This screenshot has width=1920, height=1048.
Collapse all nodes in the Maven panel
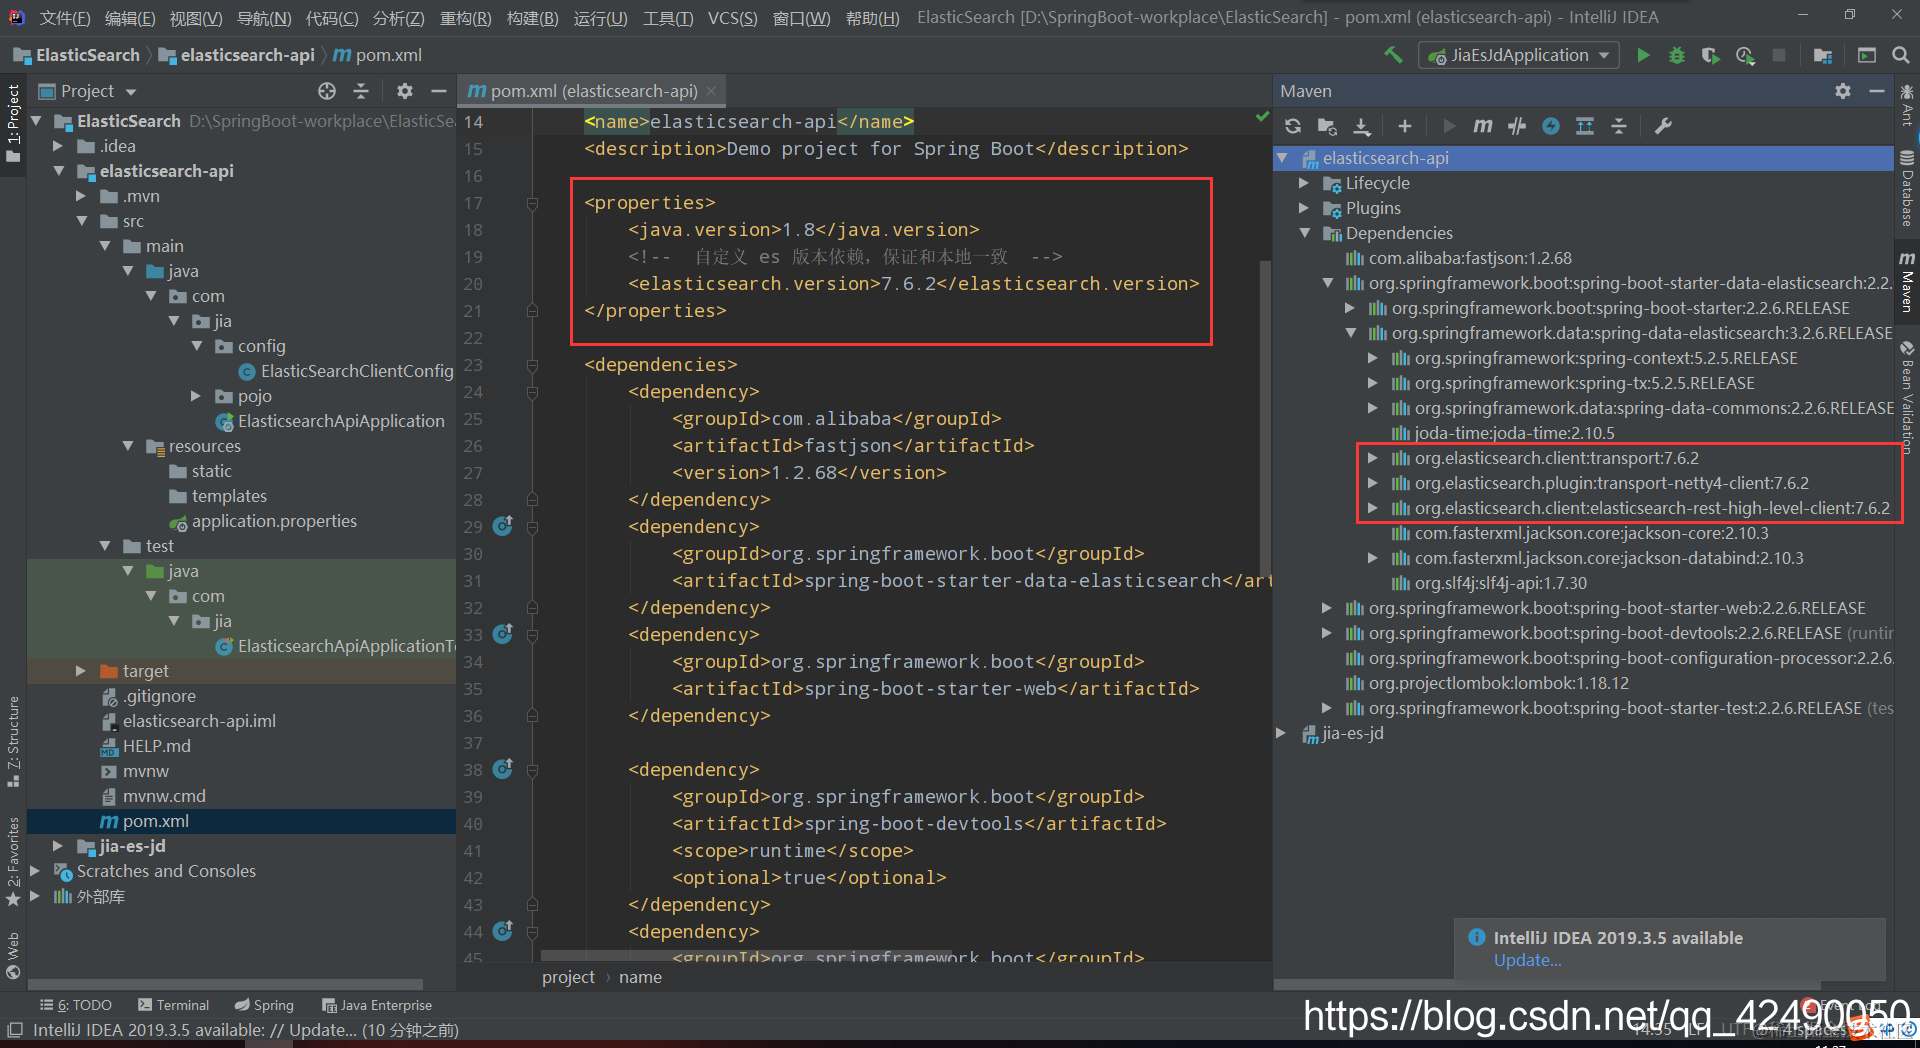tap(1619, 126)
